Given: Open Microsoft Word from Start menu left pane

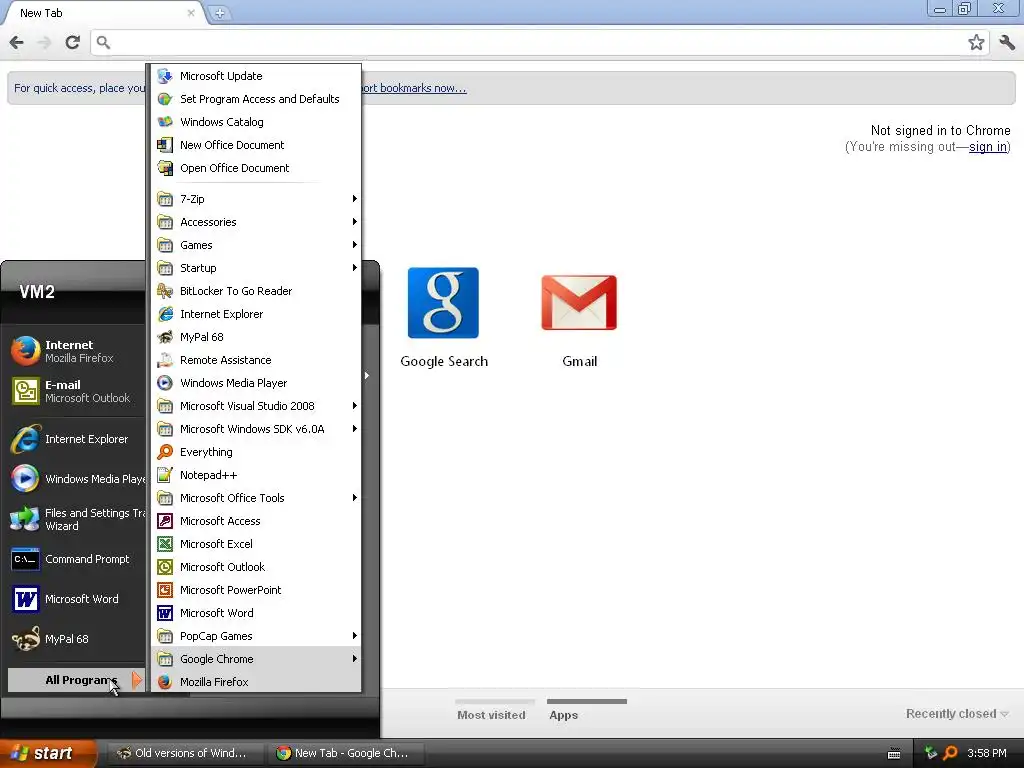Looking at the screenshot, I should pos(77,599).
